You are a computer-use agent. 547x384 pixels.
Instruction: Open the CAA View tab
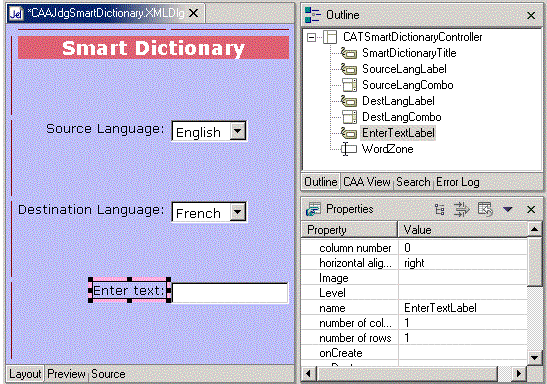click(x=367, y=182)
